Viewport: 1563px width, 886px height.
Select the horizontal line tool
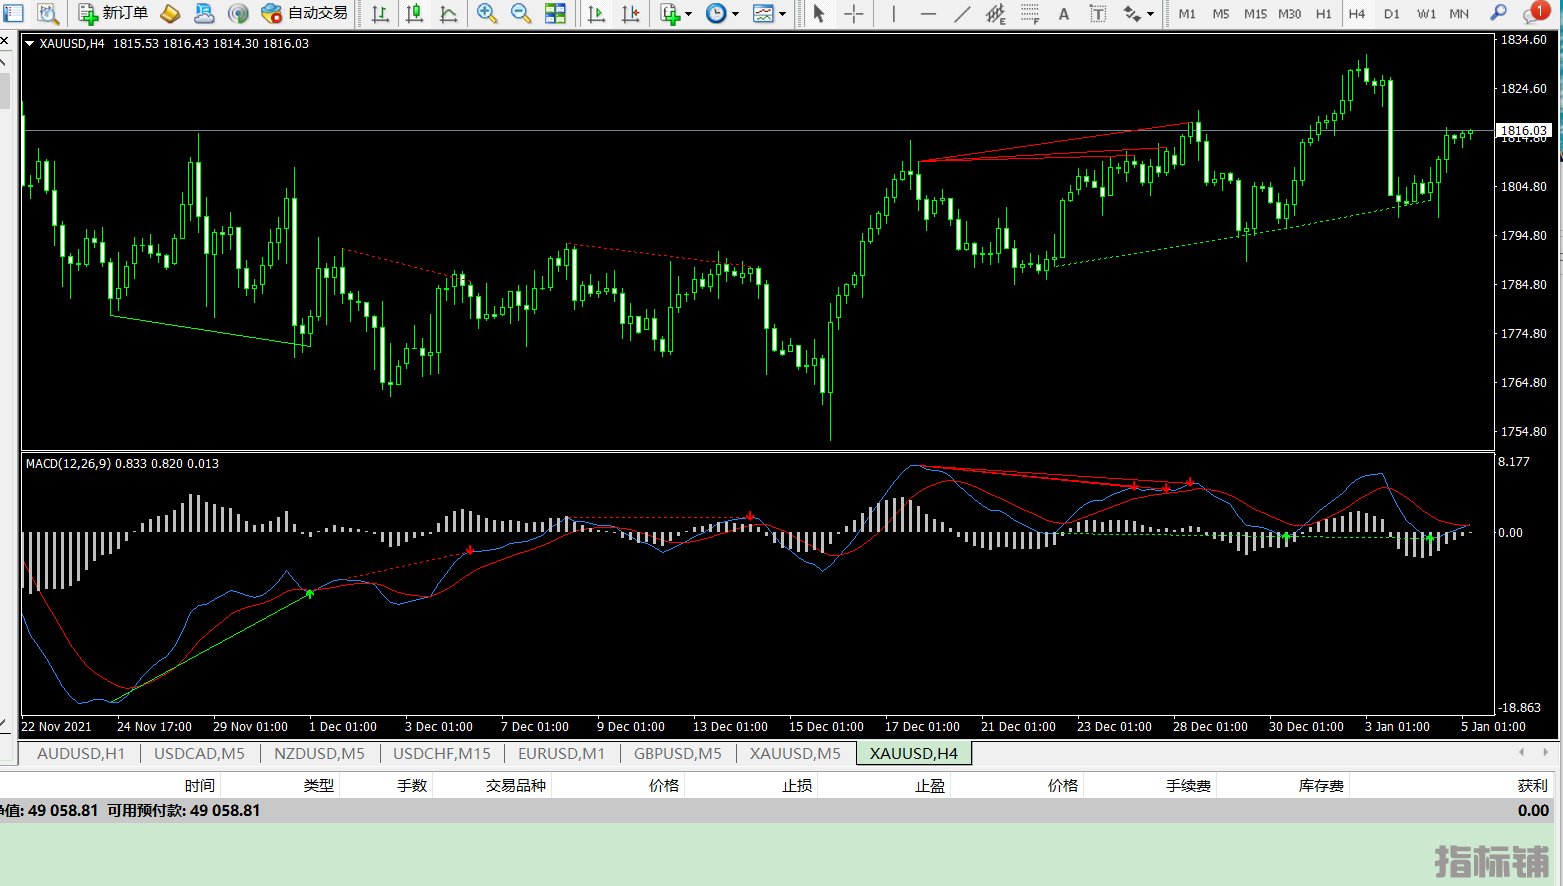(928, 13)
